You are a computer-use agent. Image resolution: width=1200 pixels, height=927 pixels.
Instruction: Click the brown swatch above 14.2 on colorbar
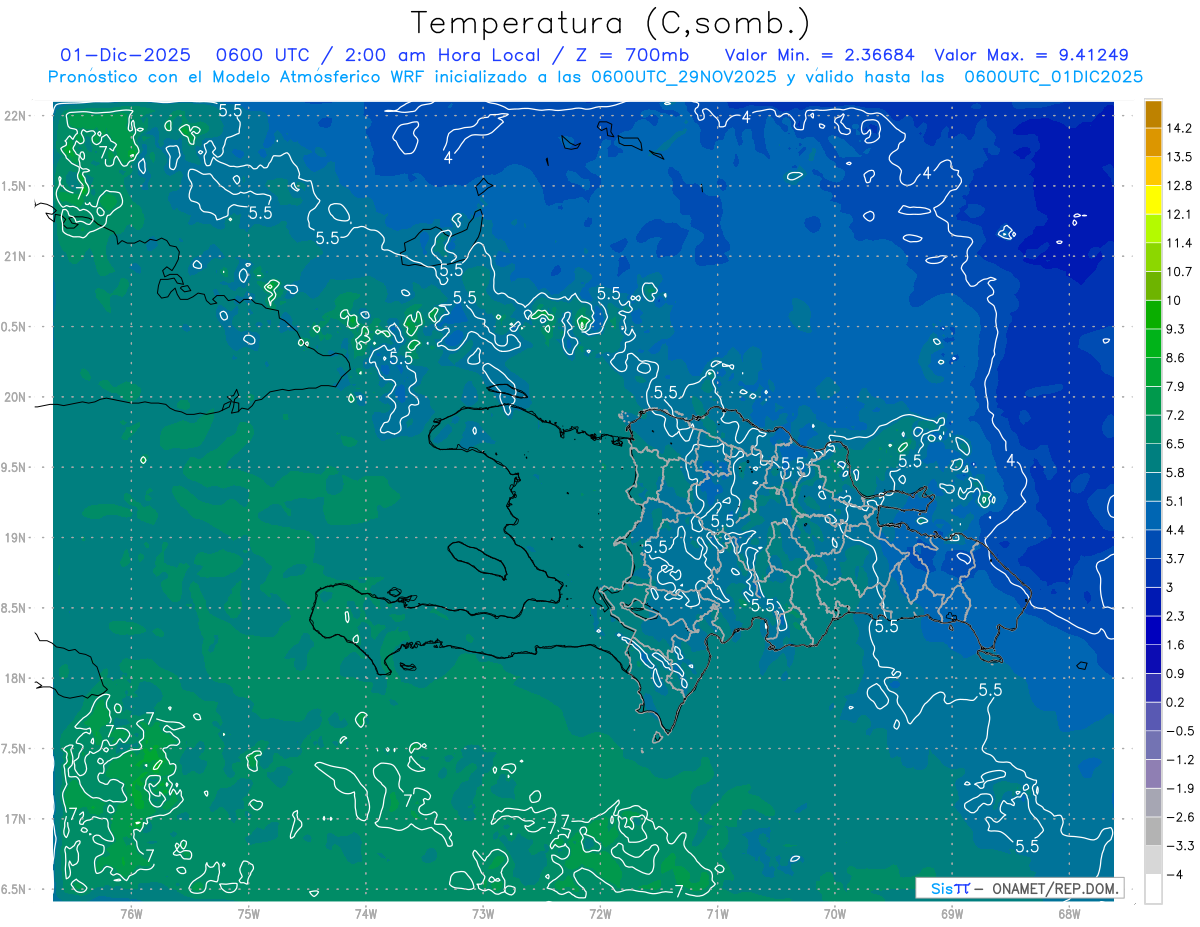(1153, 114)
